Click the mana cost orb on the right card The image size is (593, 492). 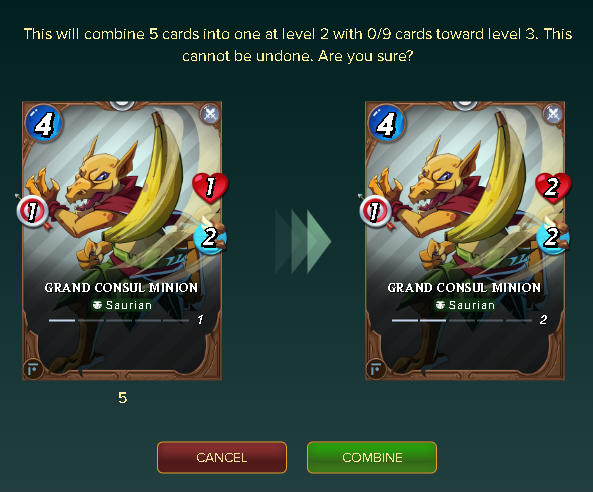[x=386, y=123]
